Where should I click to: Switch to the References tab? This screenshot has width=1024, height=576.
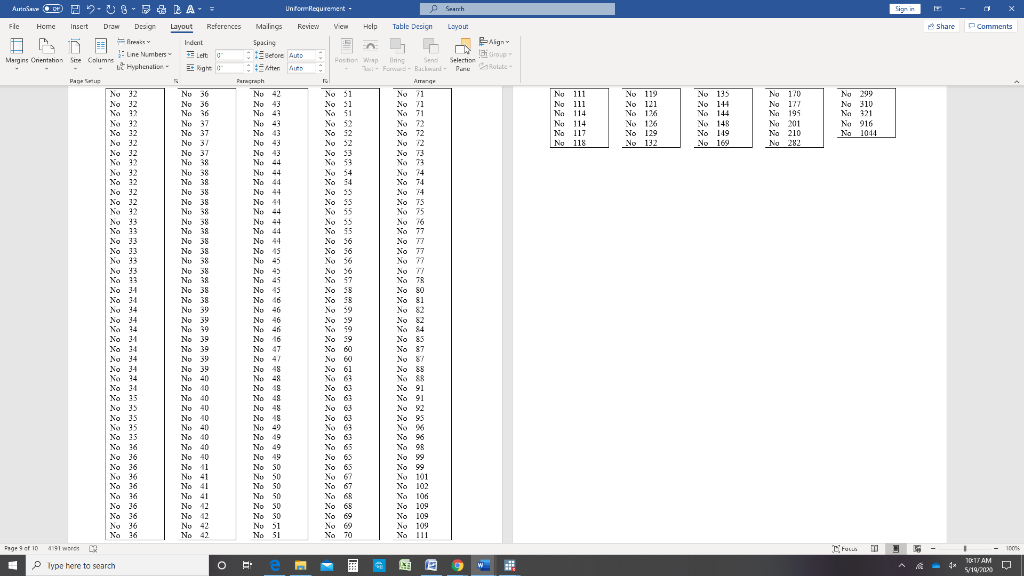(x=223, y=26)
